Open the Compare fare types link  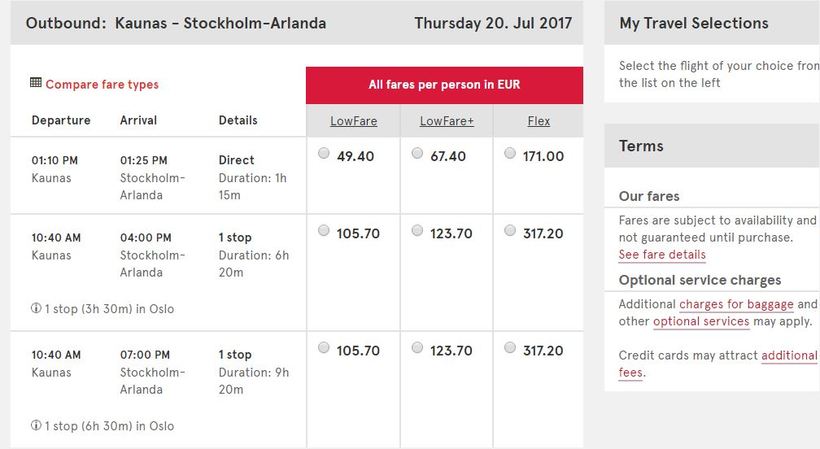click(102, 85)
